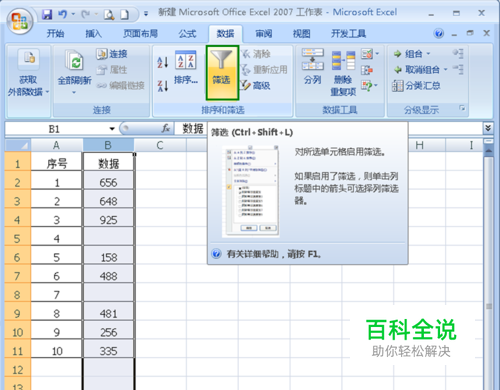This screenshot has width=500, height=390.
Task: Click the tooltip help icon beside F1 text
Action: tap(216, 254)
